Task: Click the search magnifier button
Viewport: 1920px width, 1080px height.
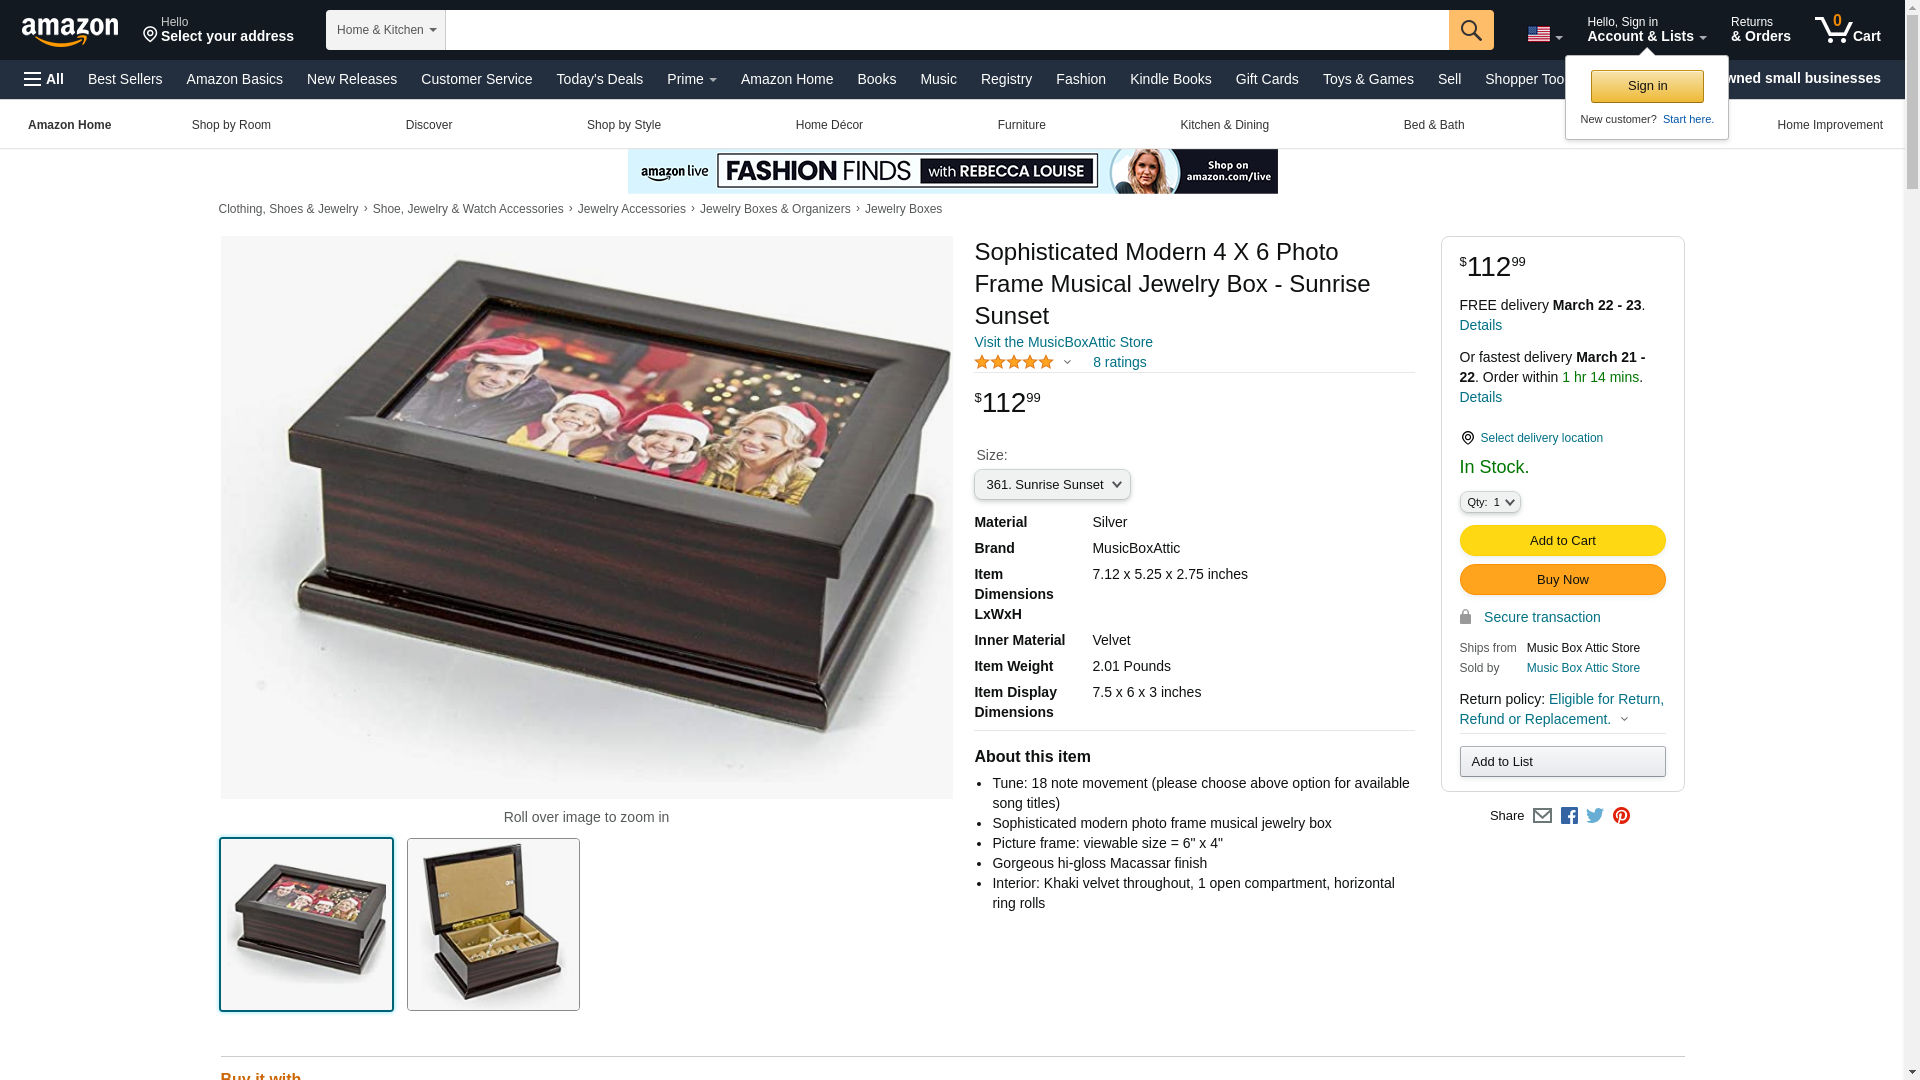Action: tap(1471, 30)
